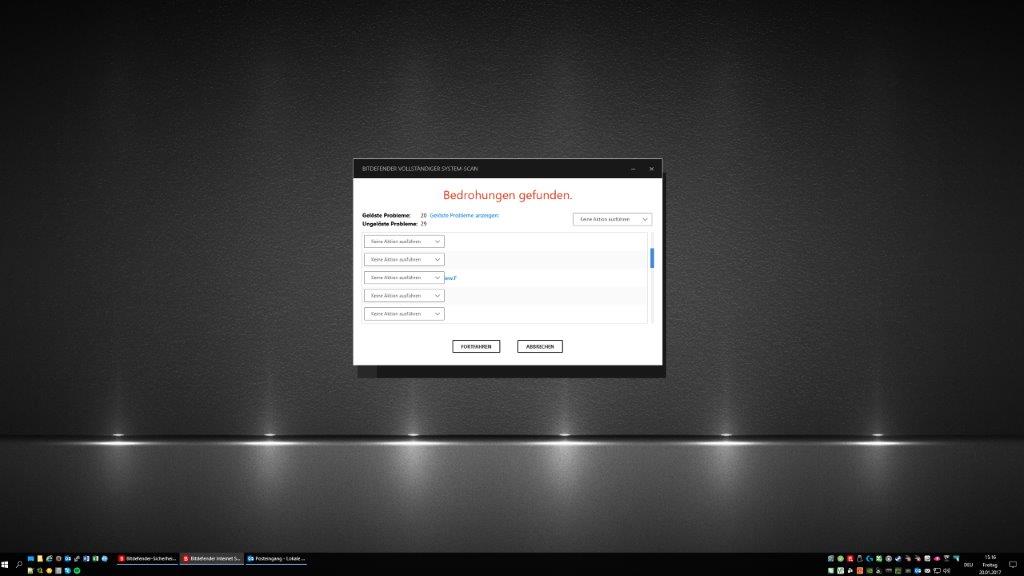This screenshot has height=576, width=1024.
Task: Launch pinned Excel quick-launch shortcut
Action: point(95,559)
